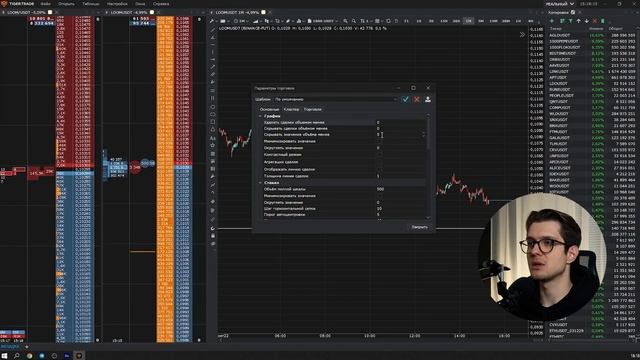This screenshot has width=640, height=360.
Task: Collapse the Стакан section
Action: point(260,183)
